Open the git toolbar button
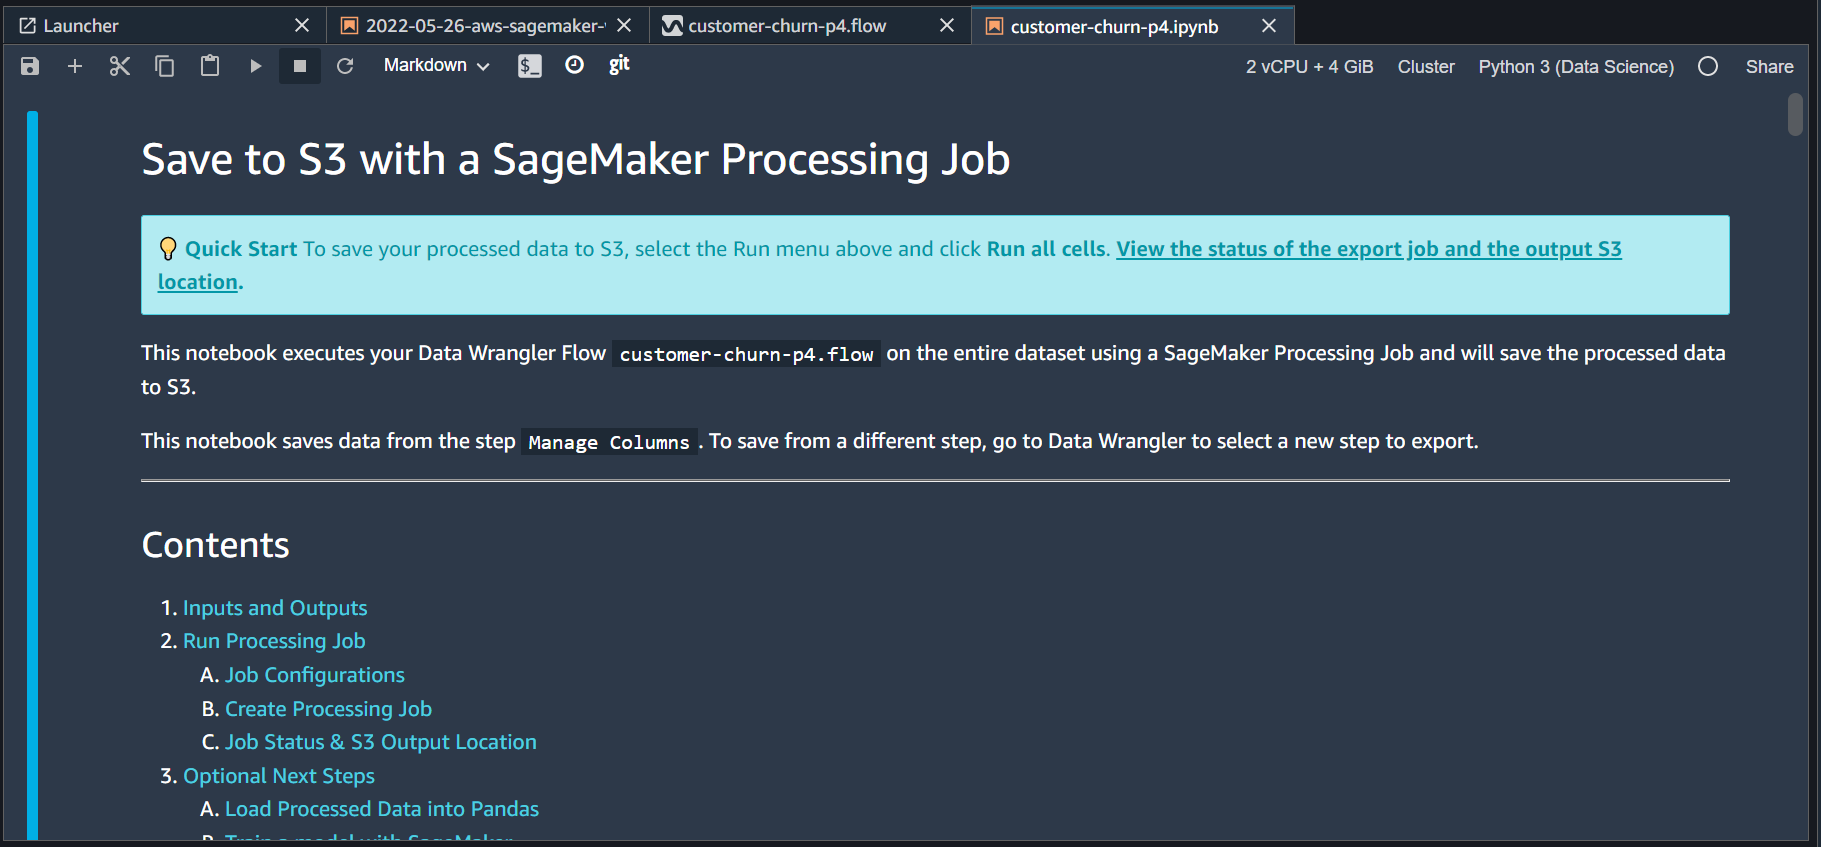 pyautogui.click(x=619, y=65)
